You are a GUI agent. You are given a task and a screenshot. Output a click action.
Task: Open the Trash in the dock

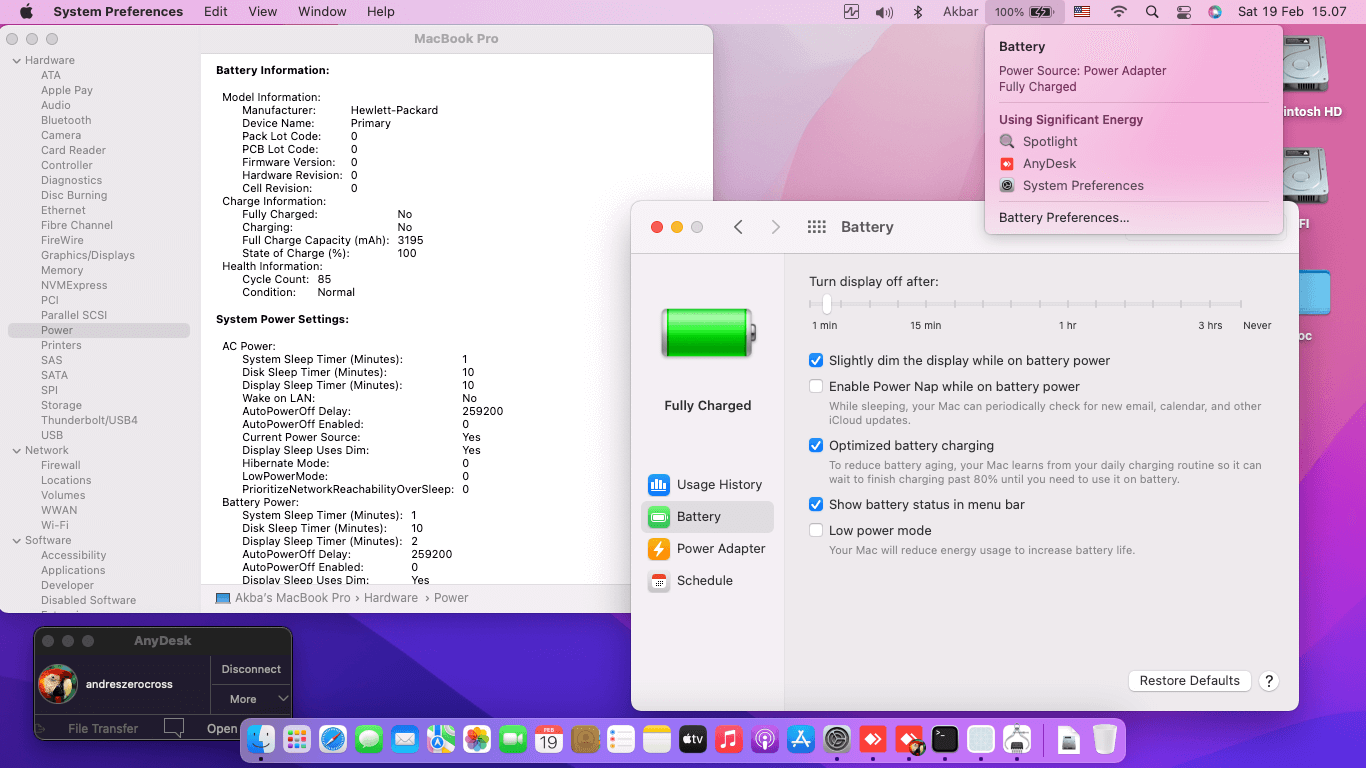(x=1104, y=739)
